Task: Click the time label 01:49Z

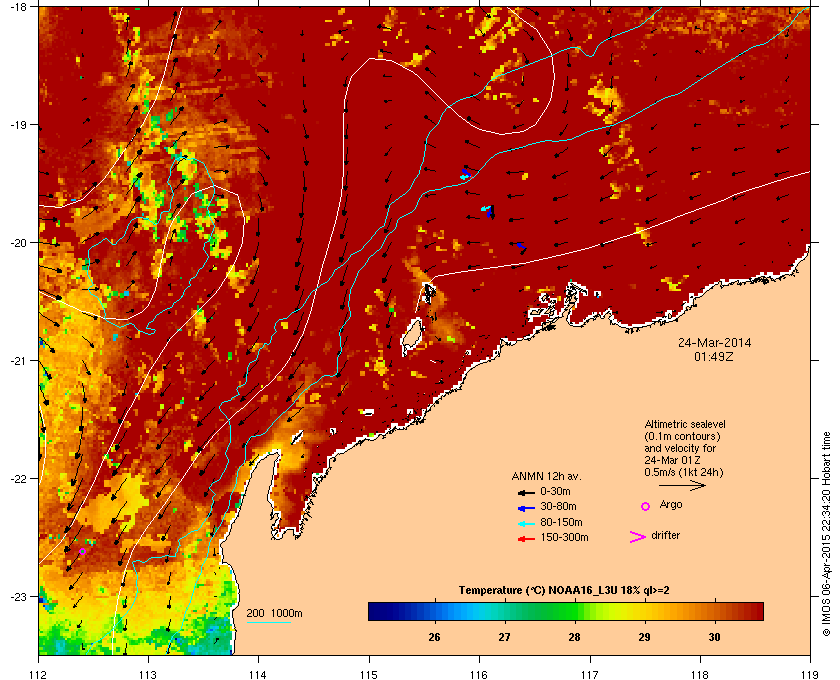Action: coord(714,356)
